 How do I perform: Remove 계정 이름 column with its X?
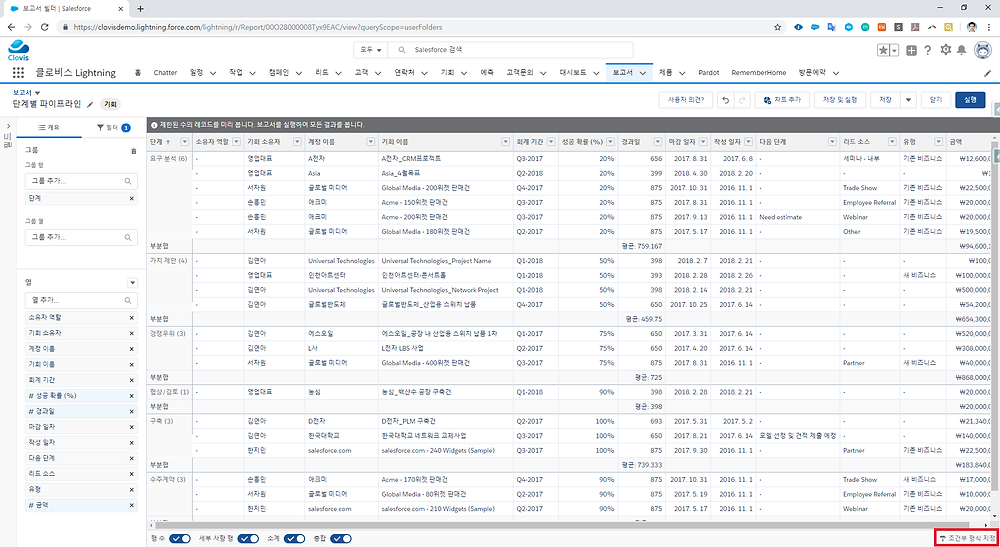[131, 349]
